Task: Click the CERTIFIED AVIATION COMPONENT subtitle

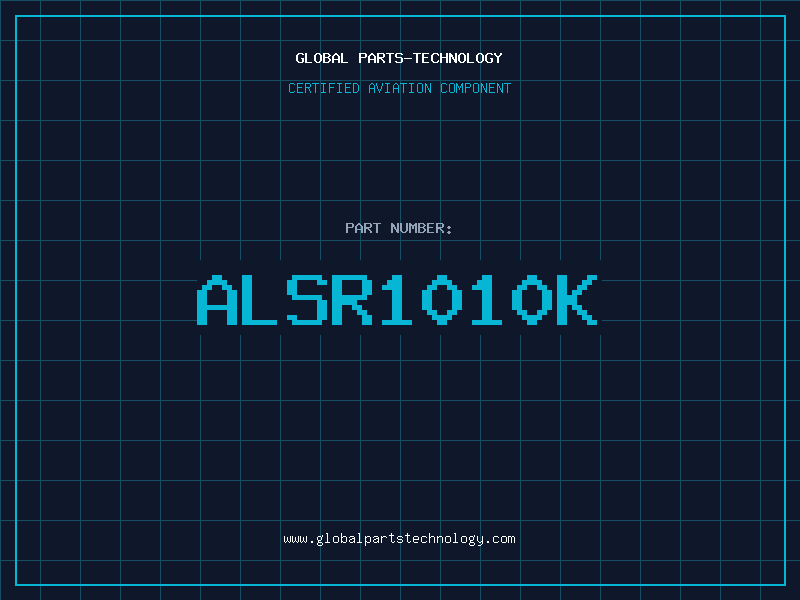Action: [x=399, y=88]
